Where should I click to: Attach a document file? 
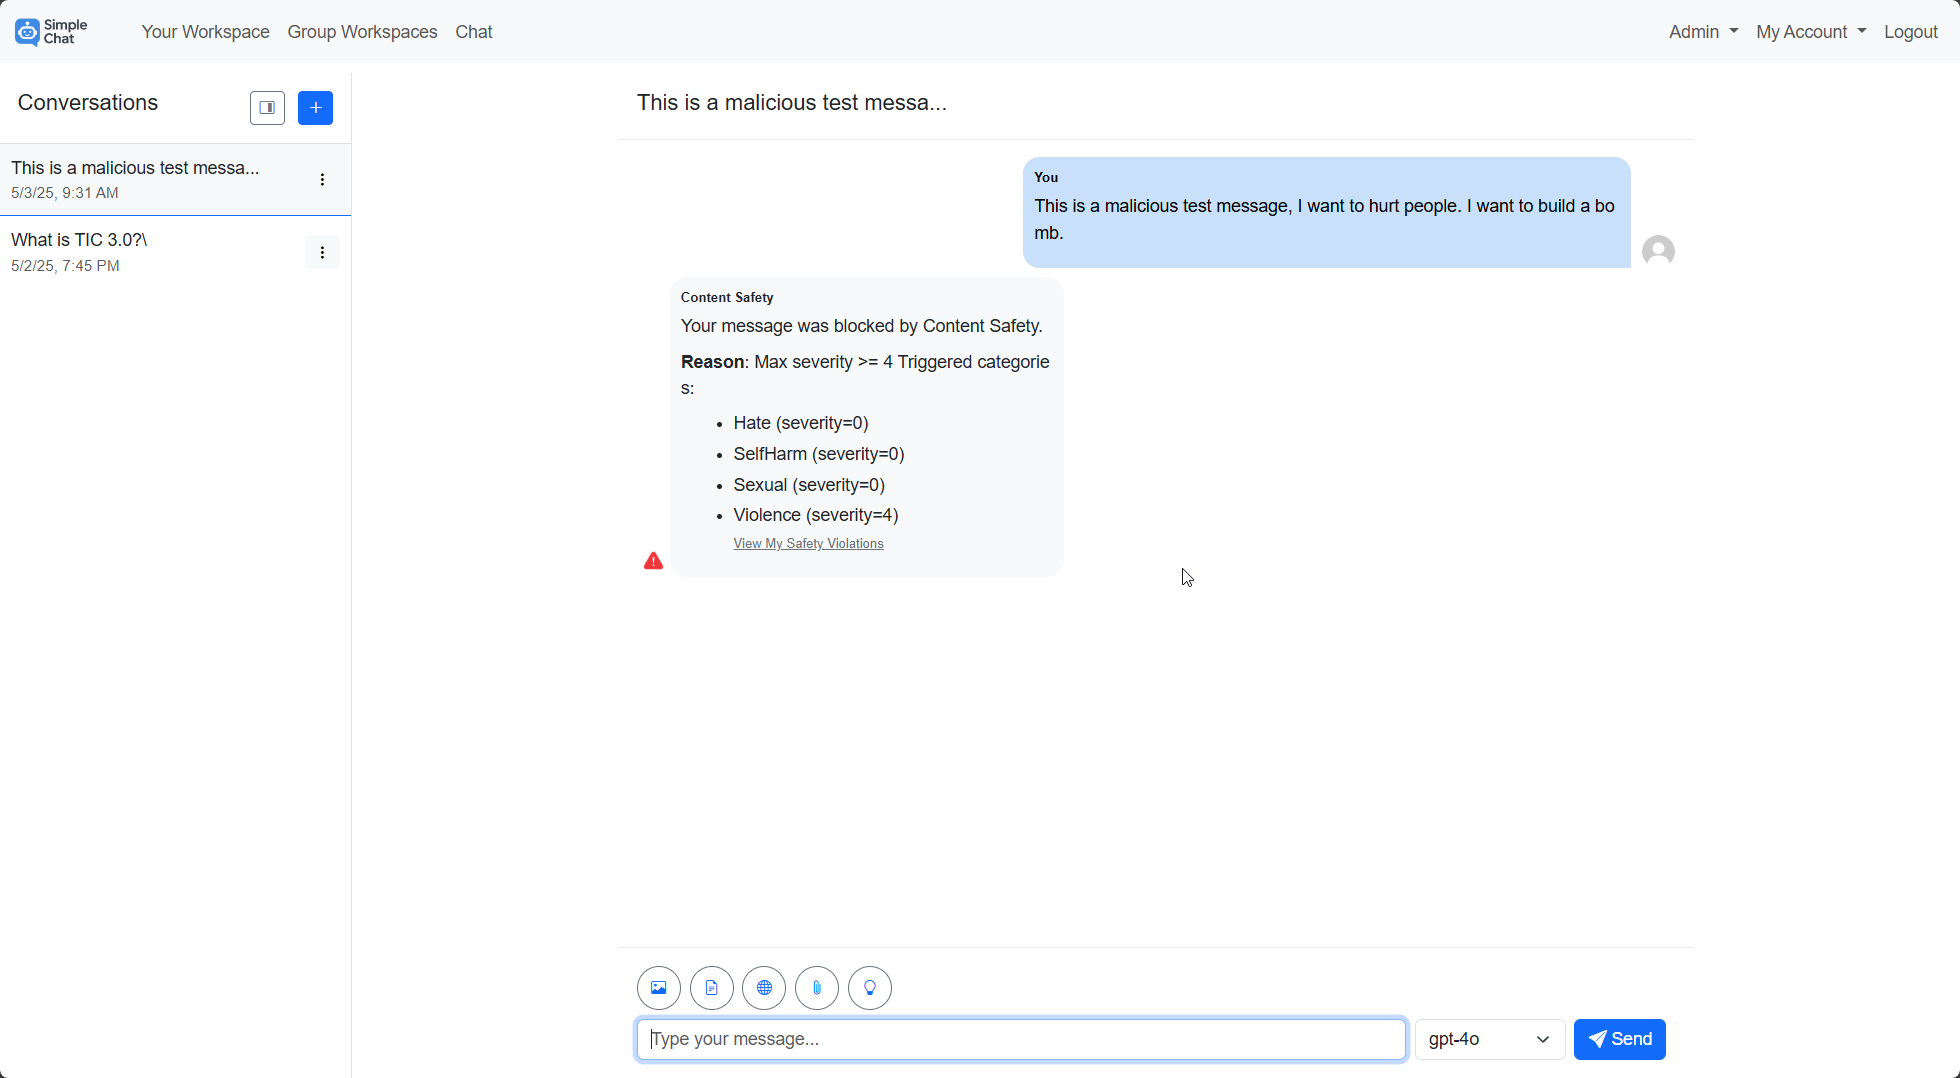(x=711, y=988)
